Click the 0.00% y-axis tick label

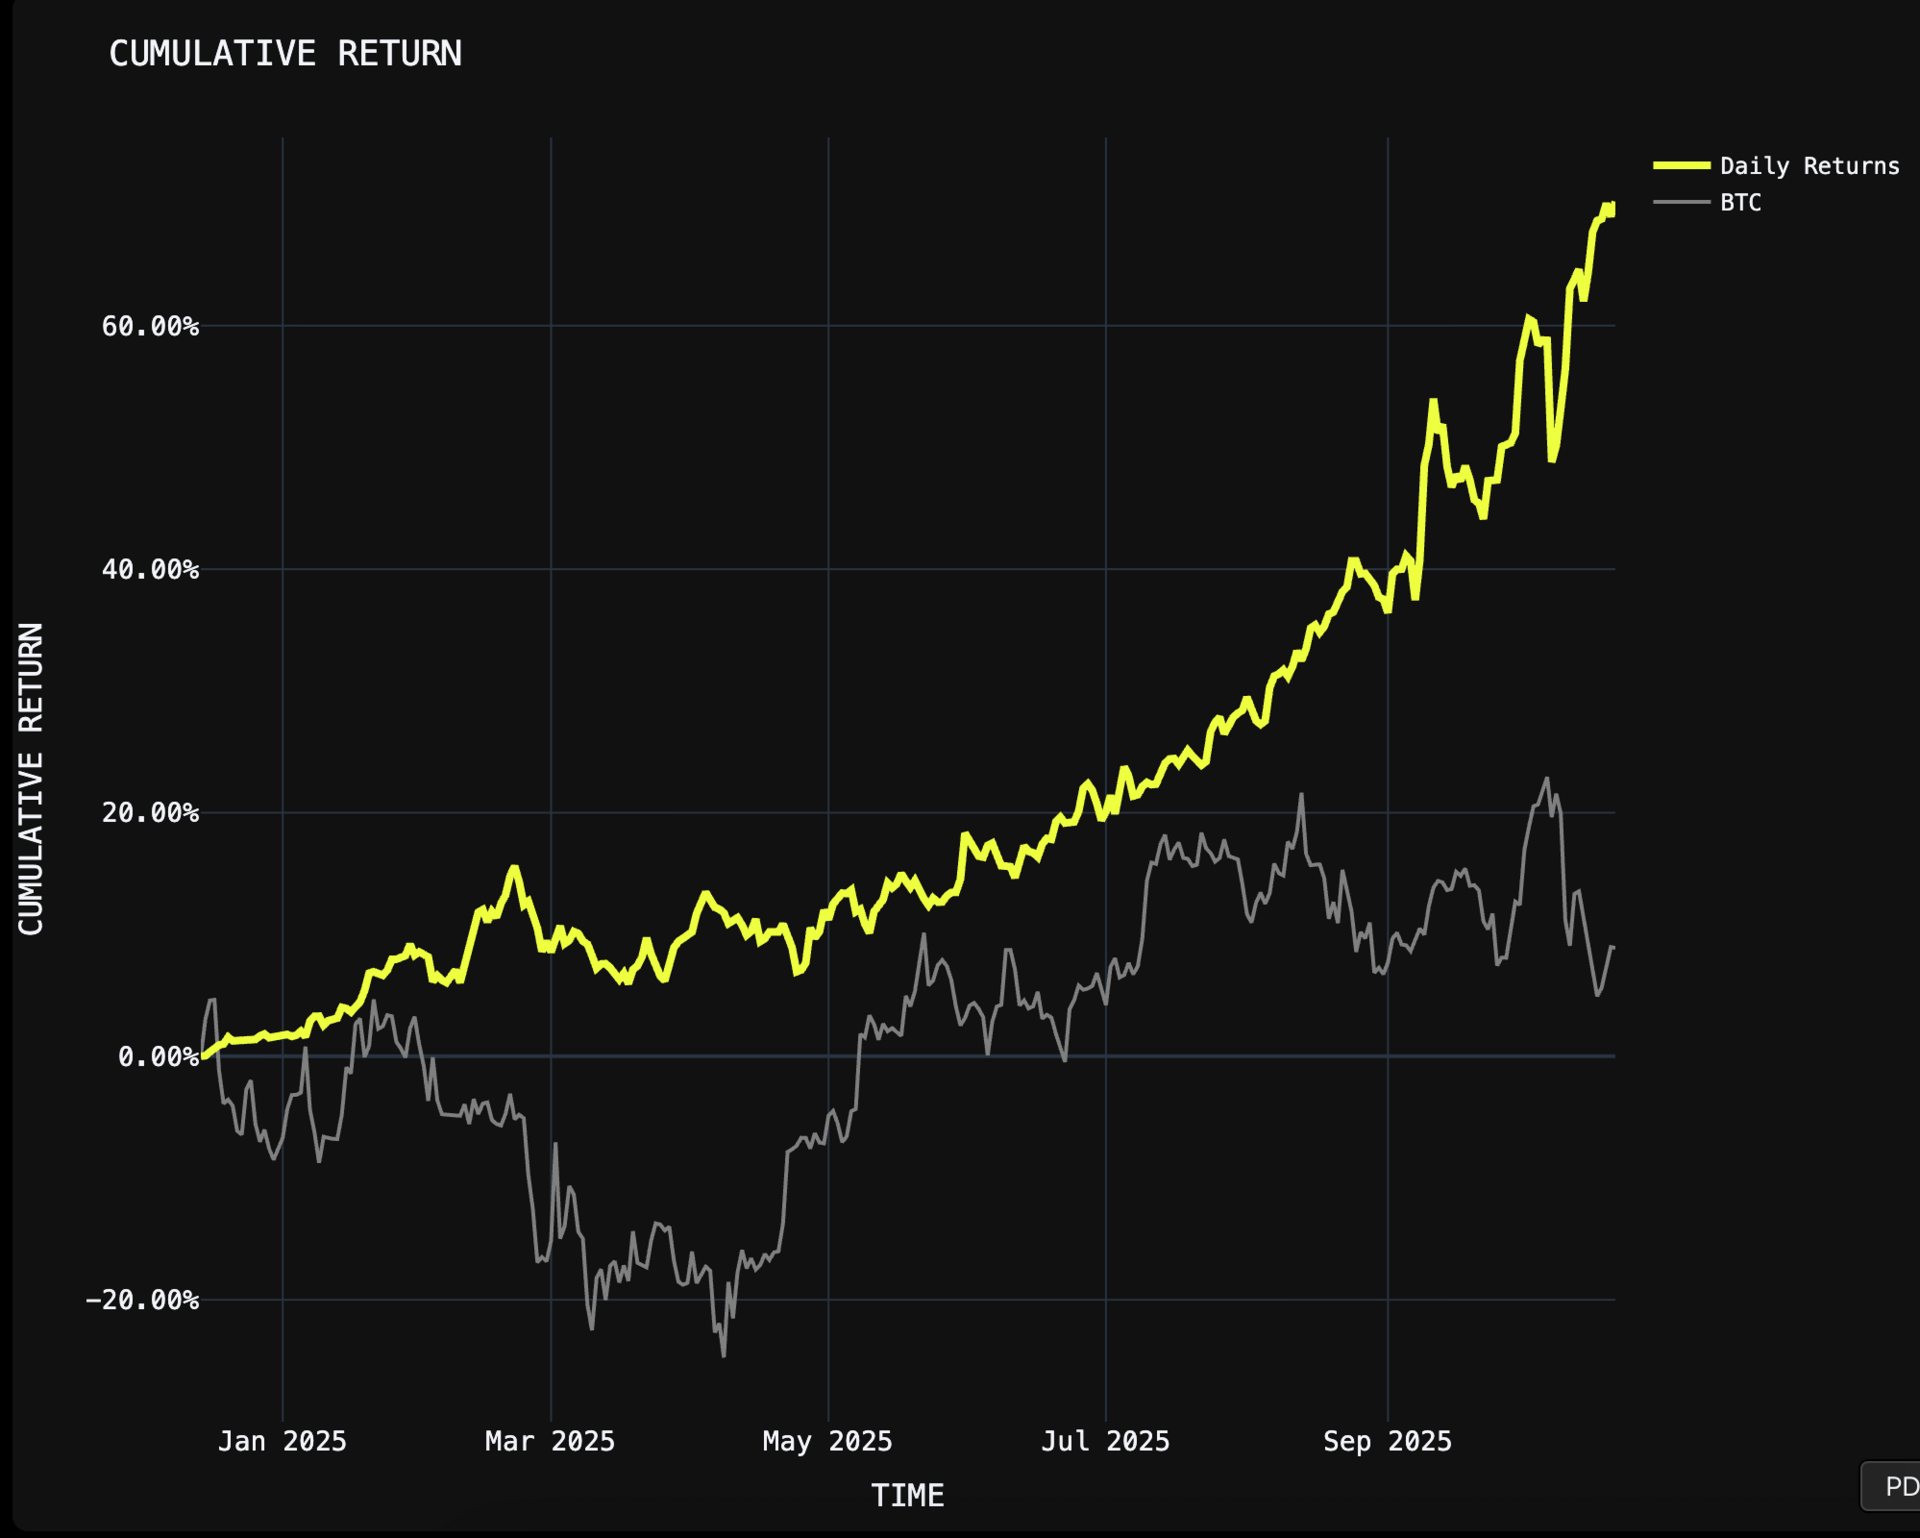tap(158, 1057)
